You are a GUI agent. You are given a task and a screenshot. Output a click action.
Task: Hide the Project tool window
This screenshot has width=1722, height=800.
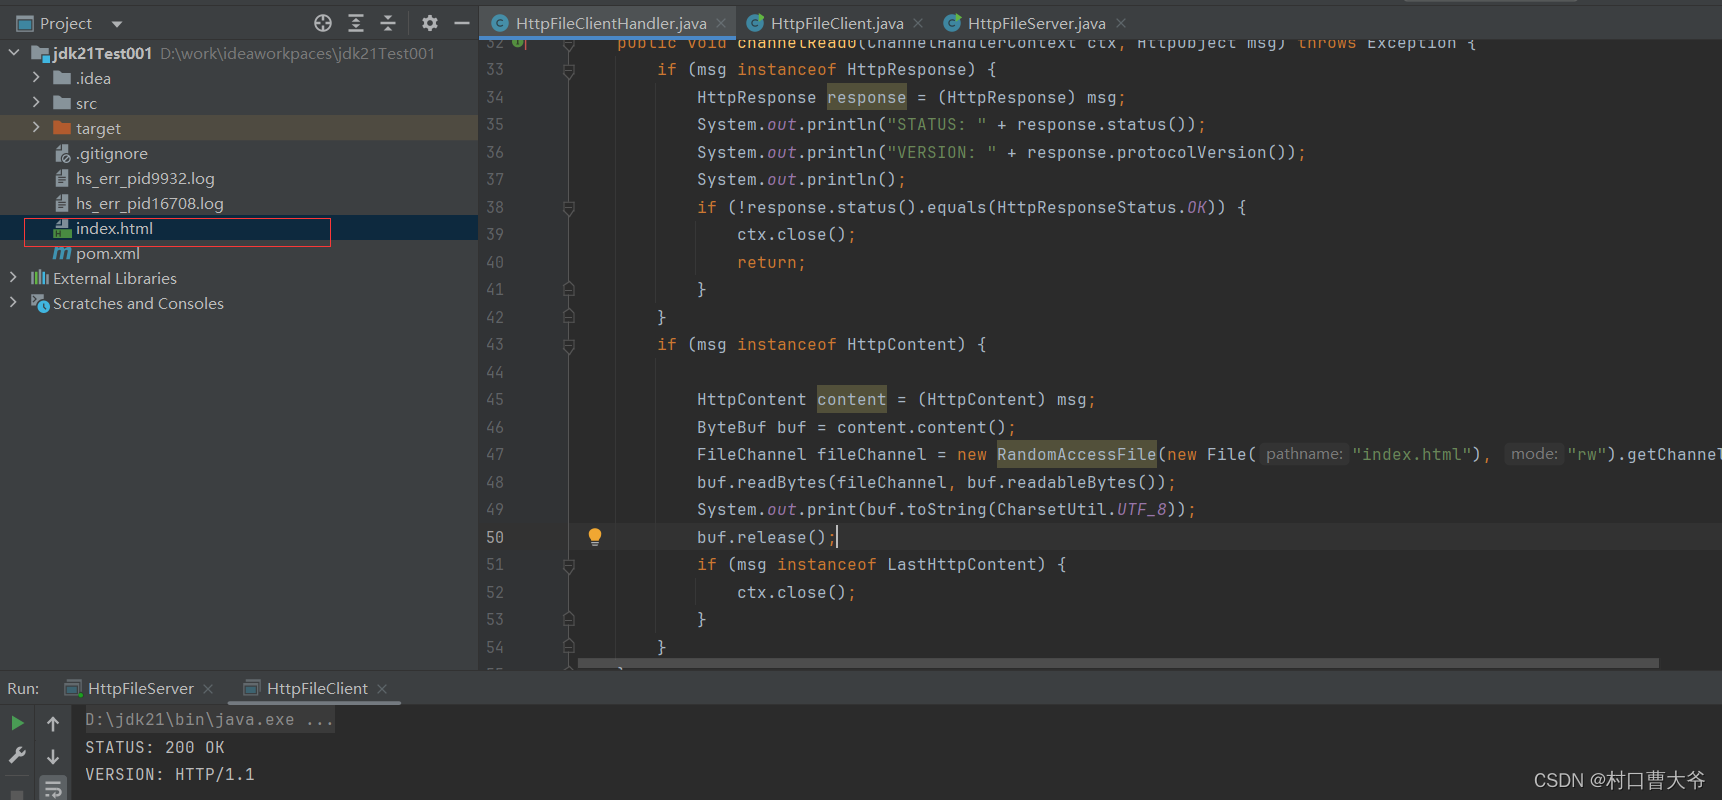coord(461,23)
